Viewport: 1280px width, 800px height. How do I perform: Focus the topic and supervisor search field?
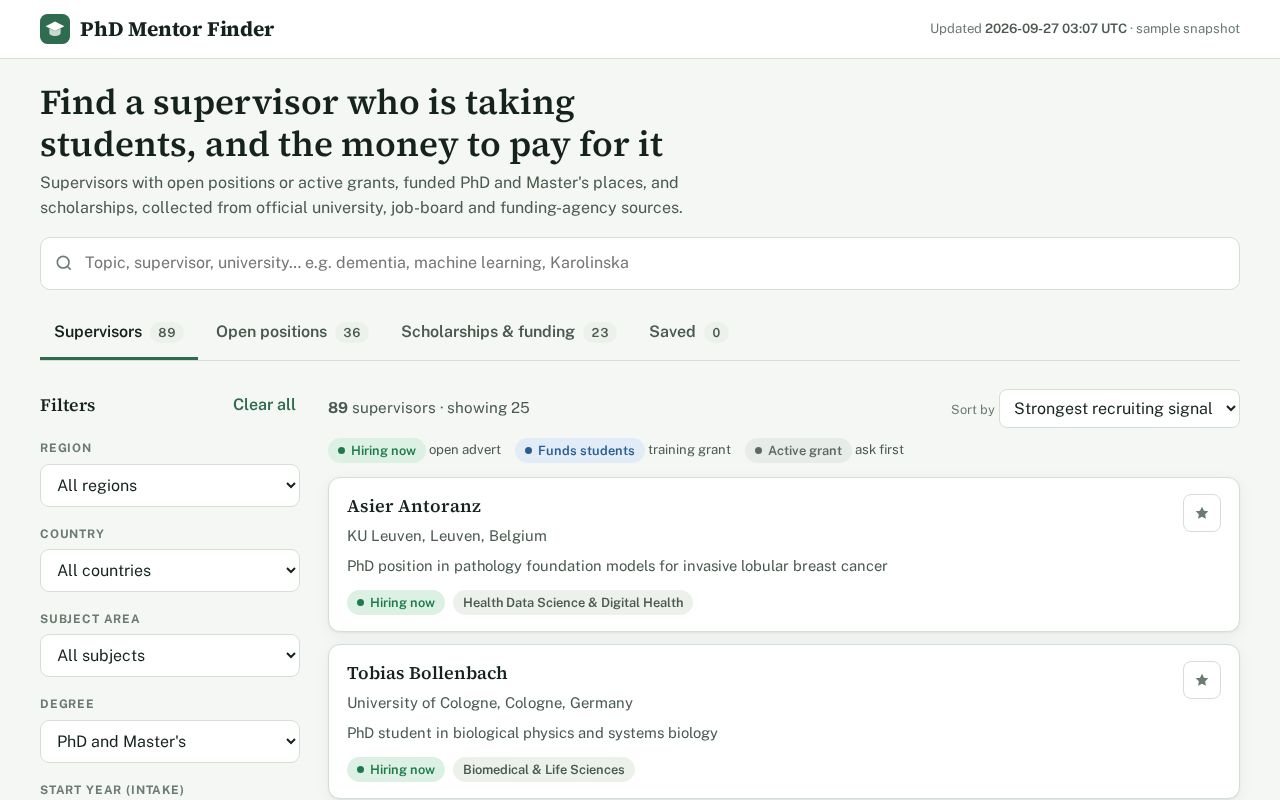coord(640,263)
